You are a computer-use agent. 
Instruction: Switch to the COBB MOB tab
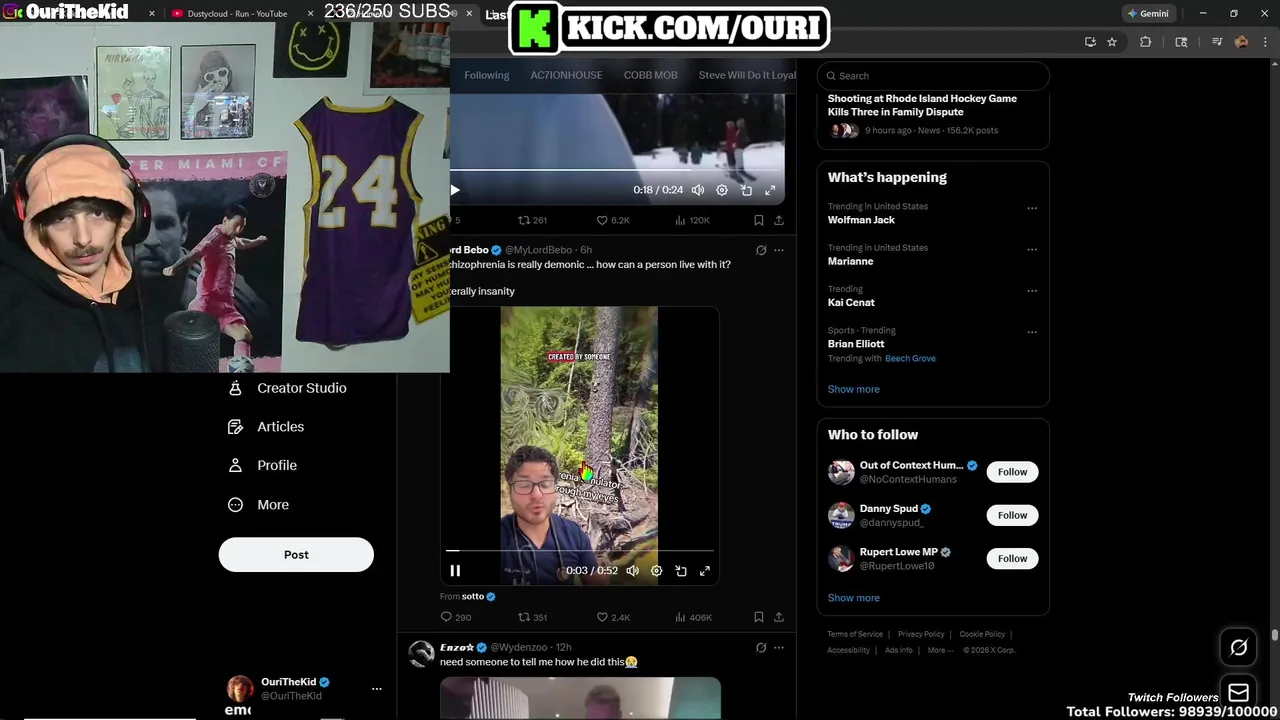(650, 75)
